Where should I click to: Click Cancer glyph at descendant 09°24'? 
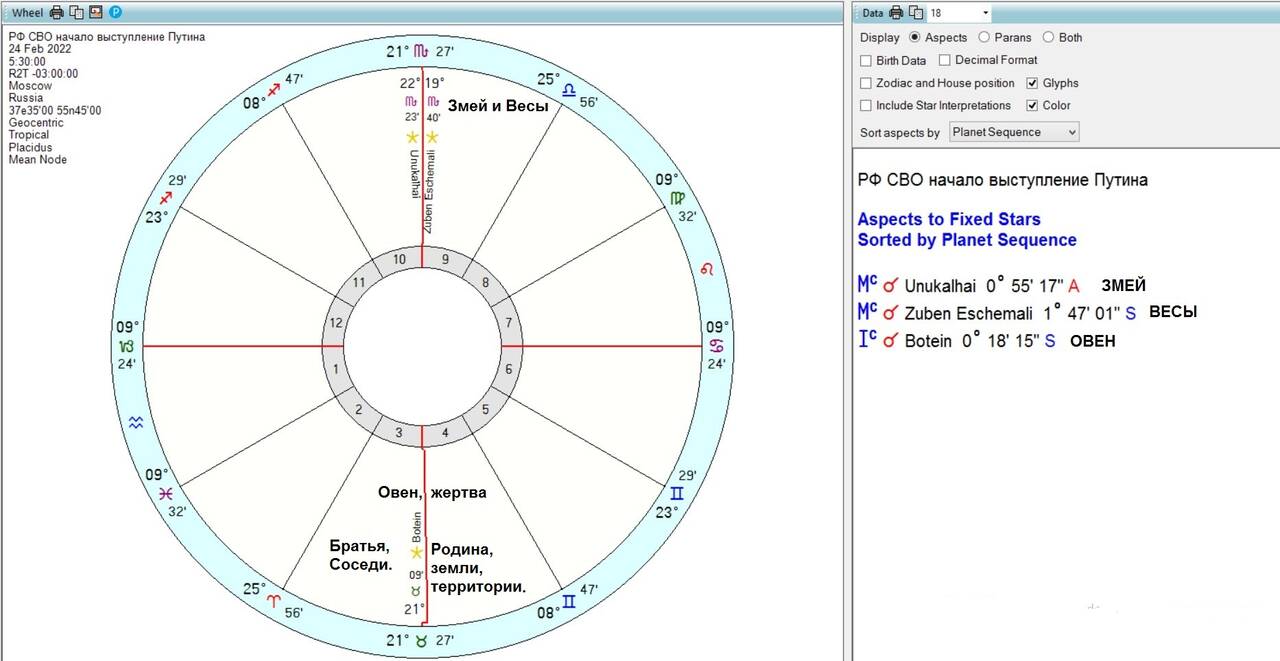(717, 346)
